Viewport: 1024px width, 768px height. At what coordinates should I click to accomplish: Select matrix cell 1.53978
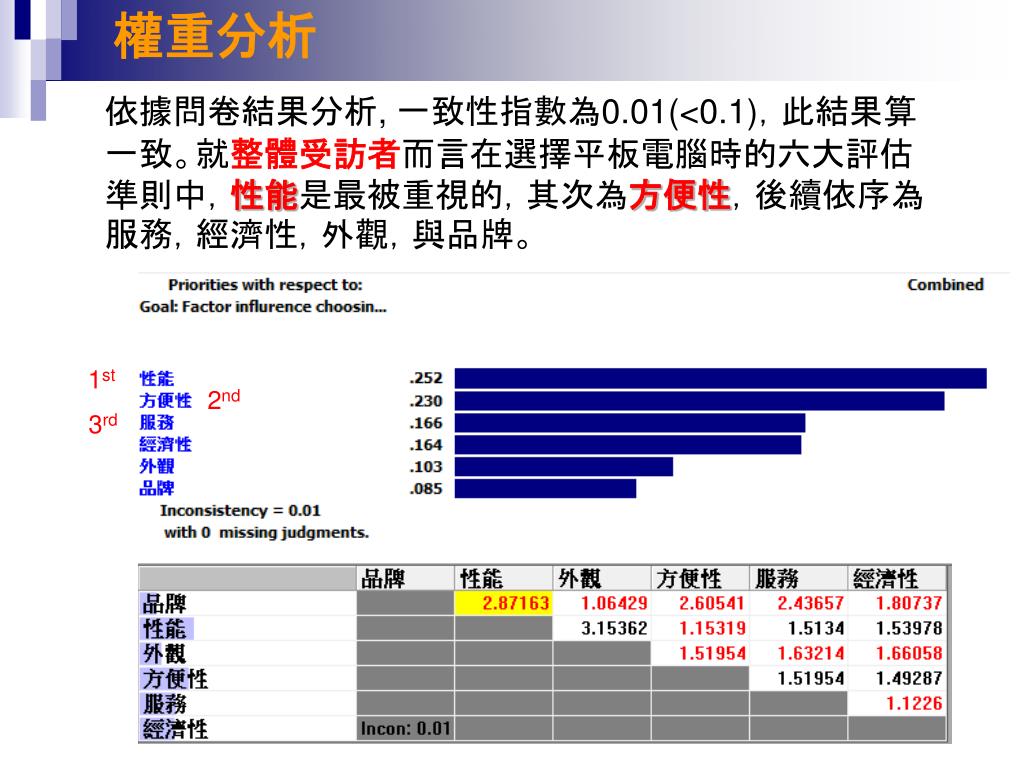click(x=897, y=628)
